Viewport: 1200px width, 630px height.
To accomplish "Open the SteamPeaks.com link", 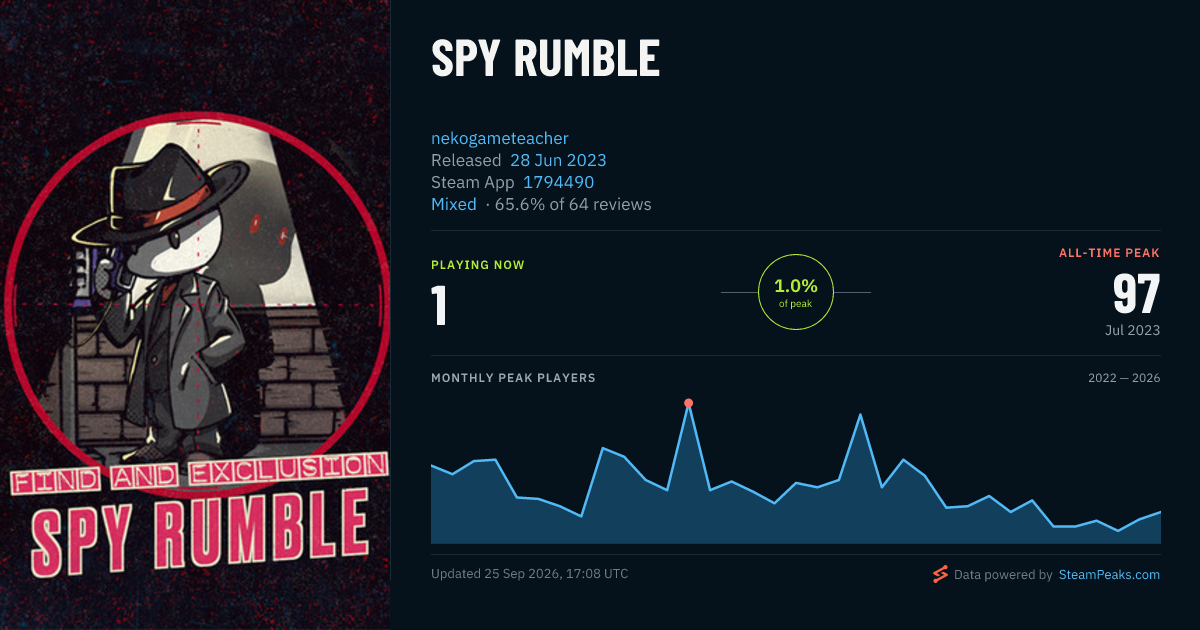I will 1109,575.
